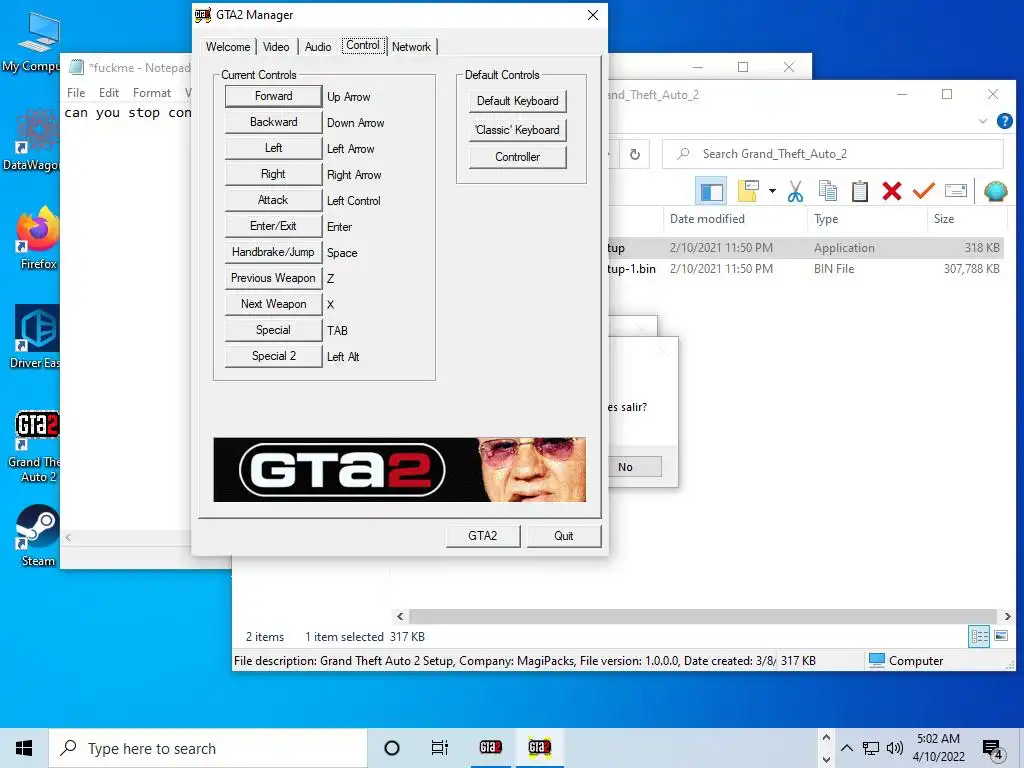Open the My Computer desktop icon
Screen dimensions: 1024x768
pyautogui.click(x=33, y=42)
